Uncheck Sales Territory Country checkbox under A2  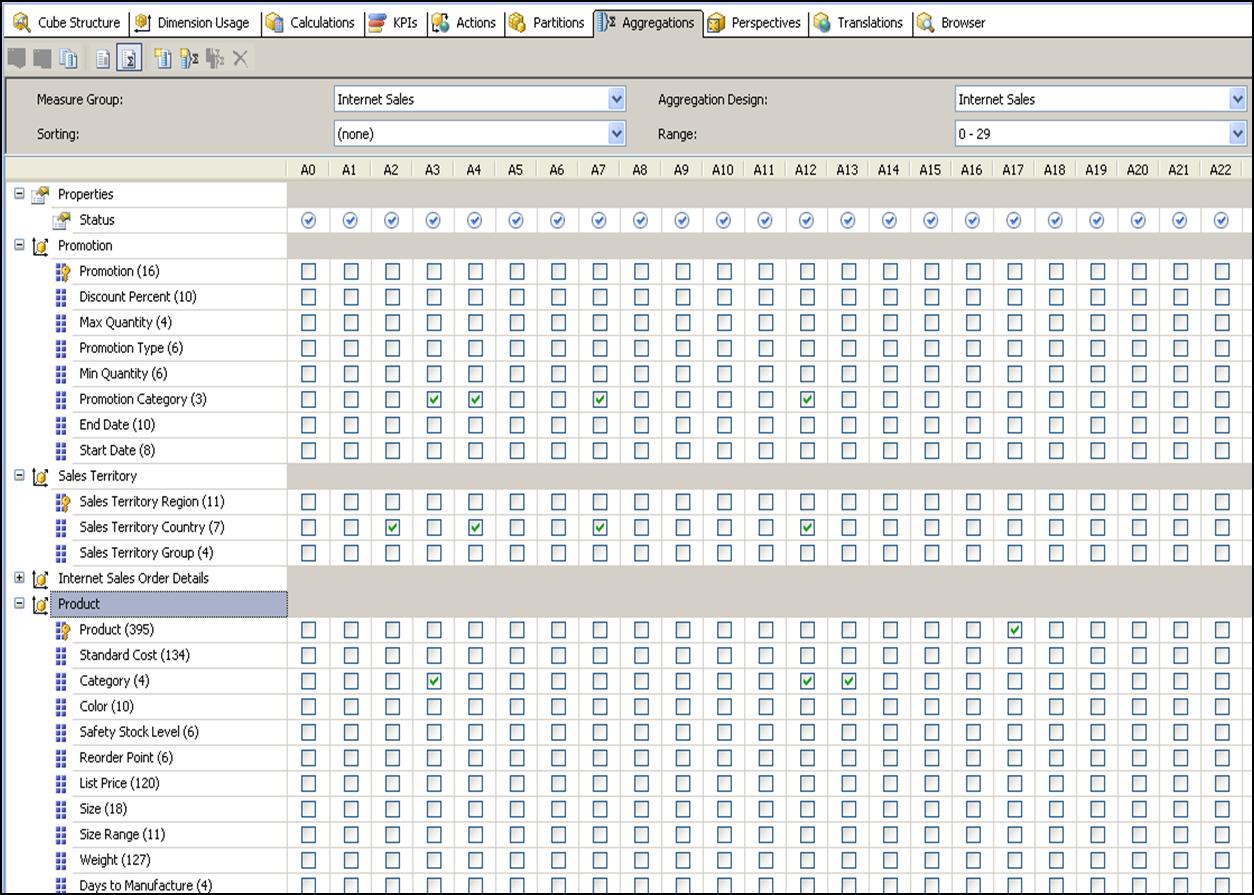392,527
